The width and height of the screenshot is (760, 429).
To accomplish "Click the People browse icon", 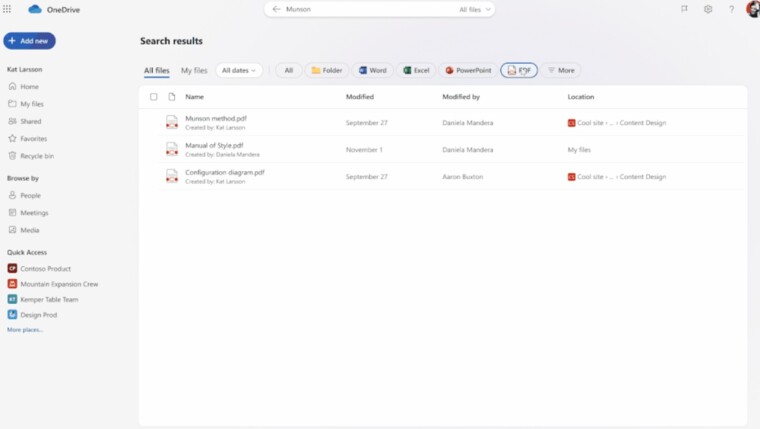I will (x=13, y=195).
